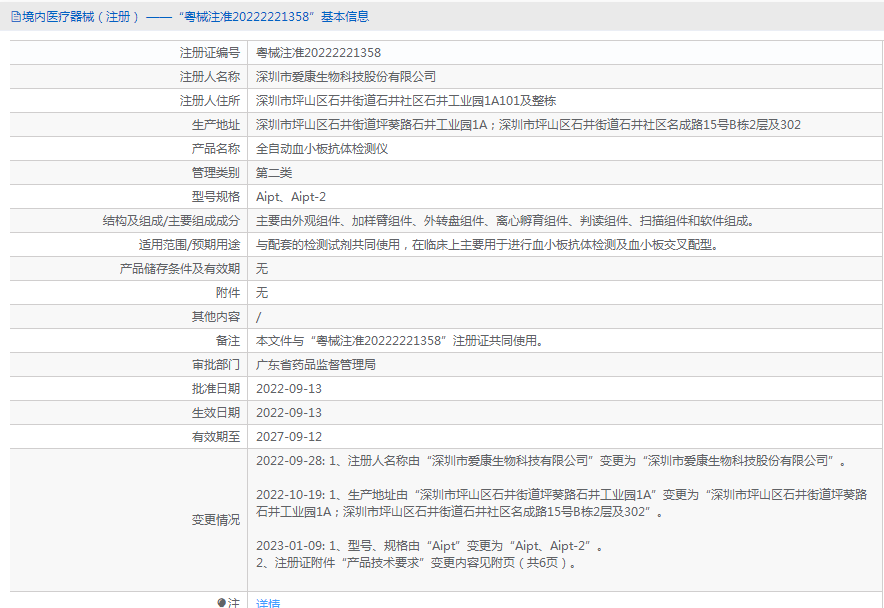Select registrant name 深圳市爱康生物科技股份有限公司

coord(346,77)
